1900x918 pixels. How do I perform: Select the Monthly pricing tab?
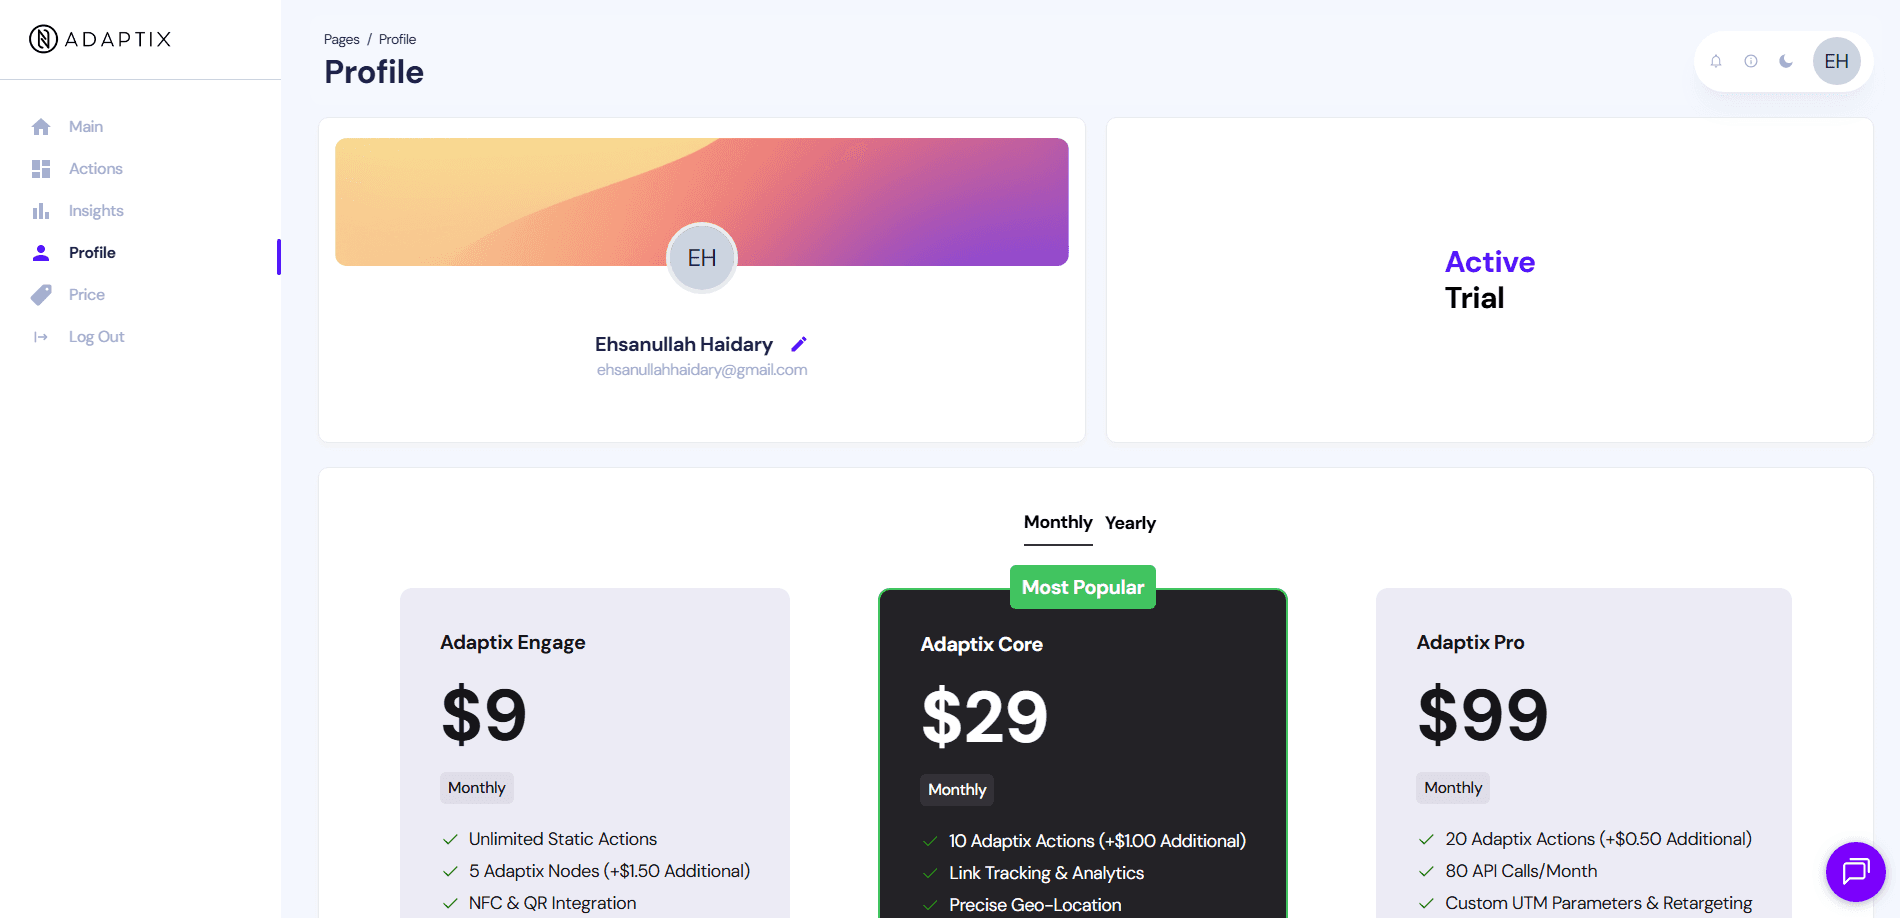point(1057,522)
